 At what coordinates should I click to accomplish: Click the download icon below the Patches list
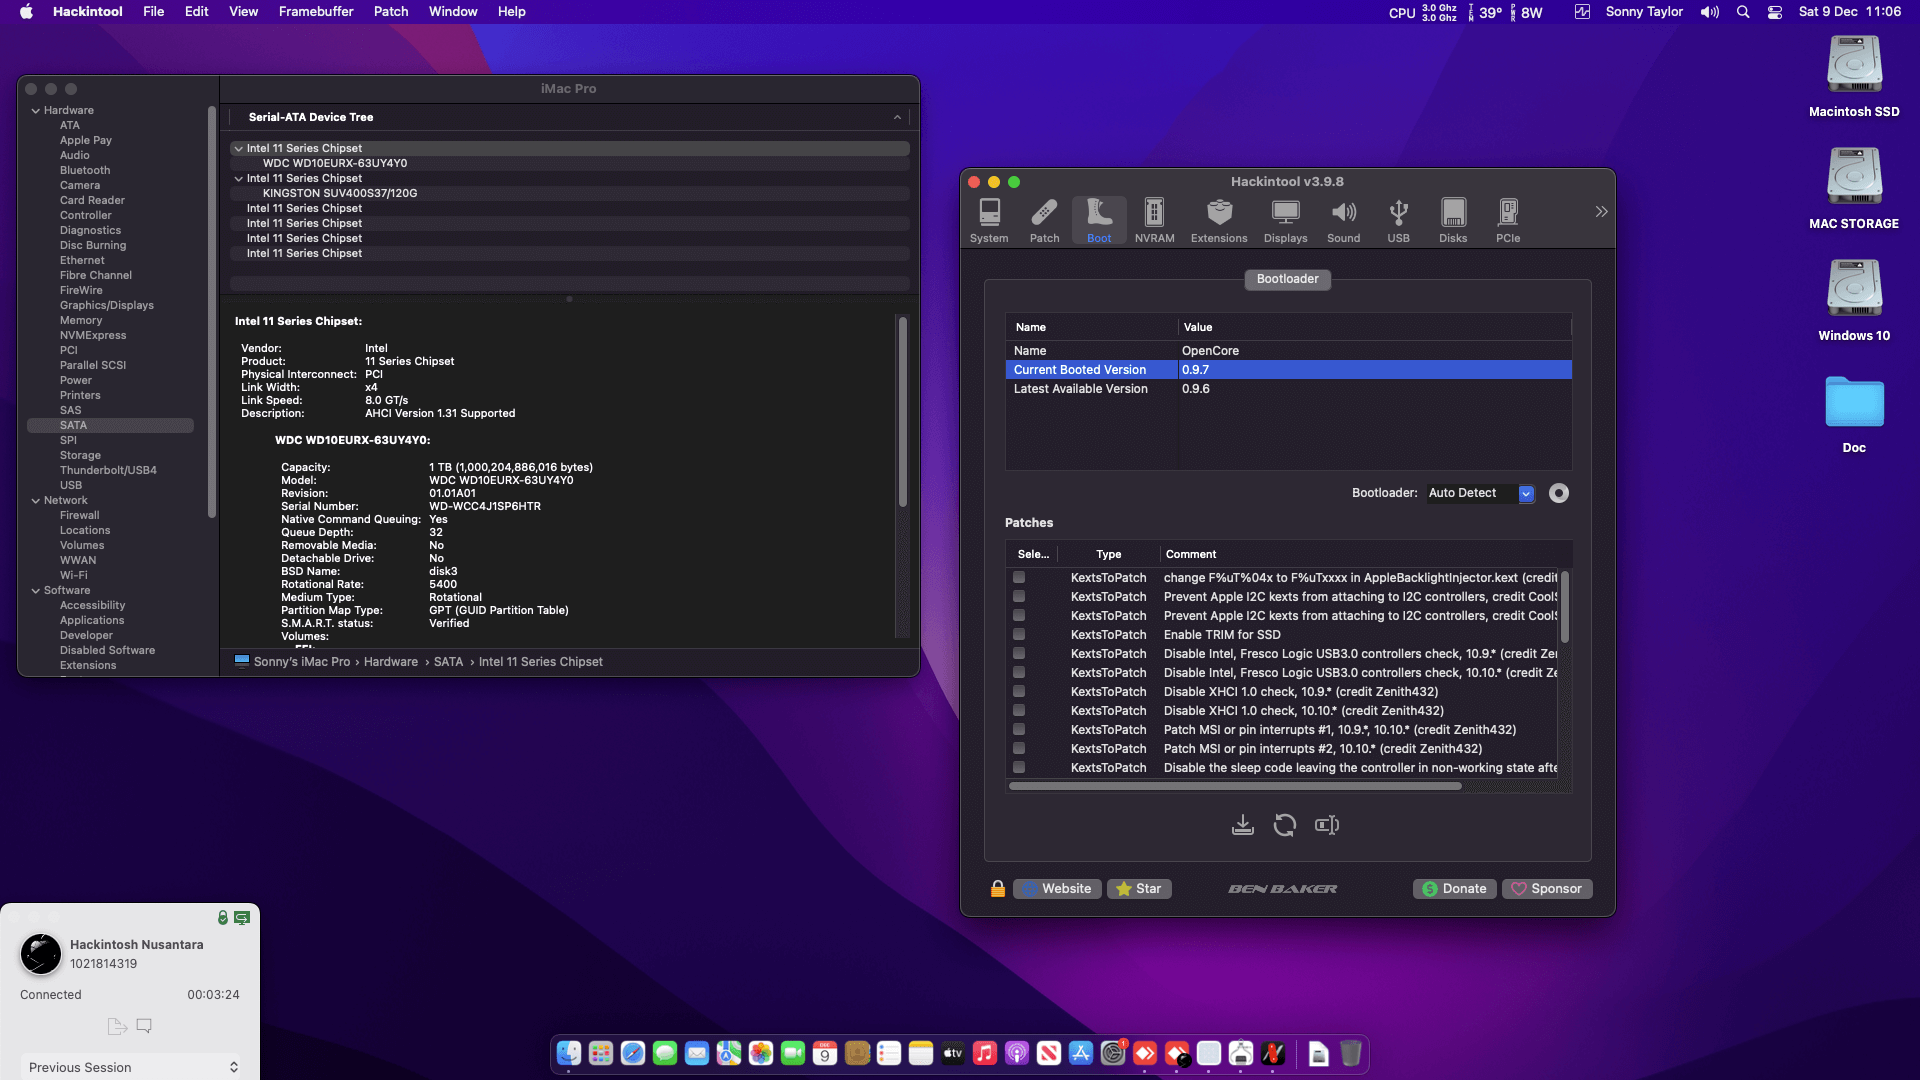(1242, 825)
